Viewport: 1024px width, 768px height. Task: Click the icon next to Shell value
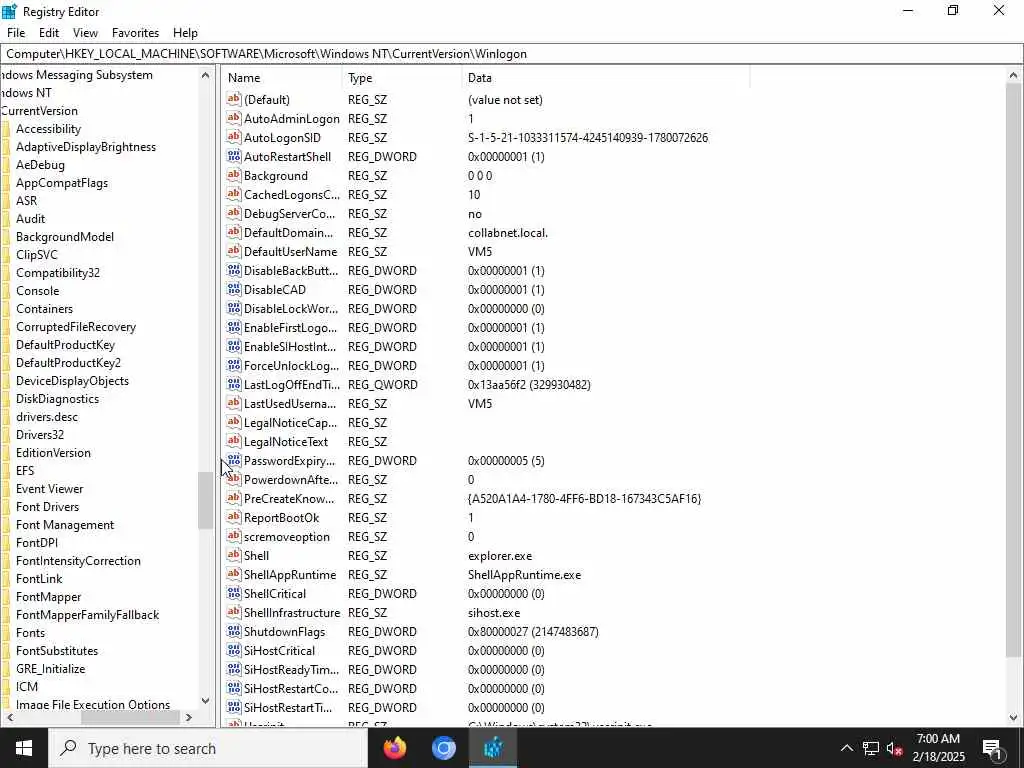pos(233,555)
